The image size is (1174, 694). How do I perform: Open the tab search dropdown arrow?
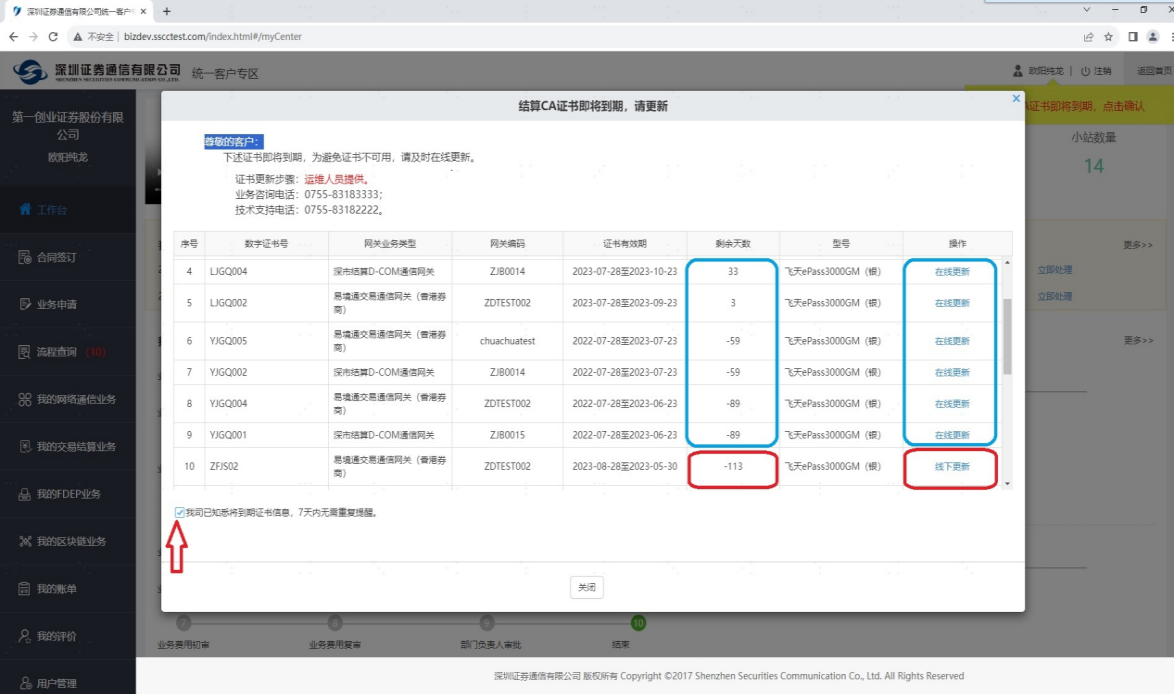pos(1086,10)
